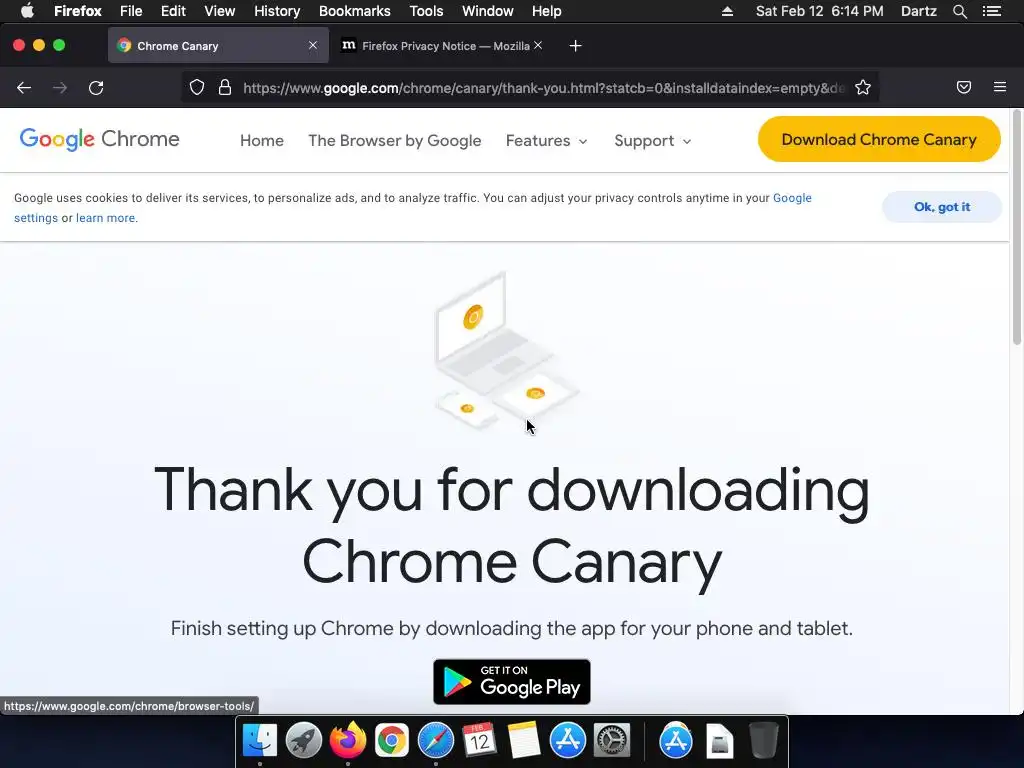Open the Trash in dock

763,741
